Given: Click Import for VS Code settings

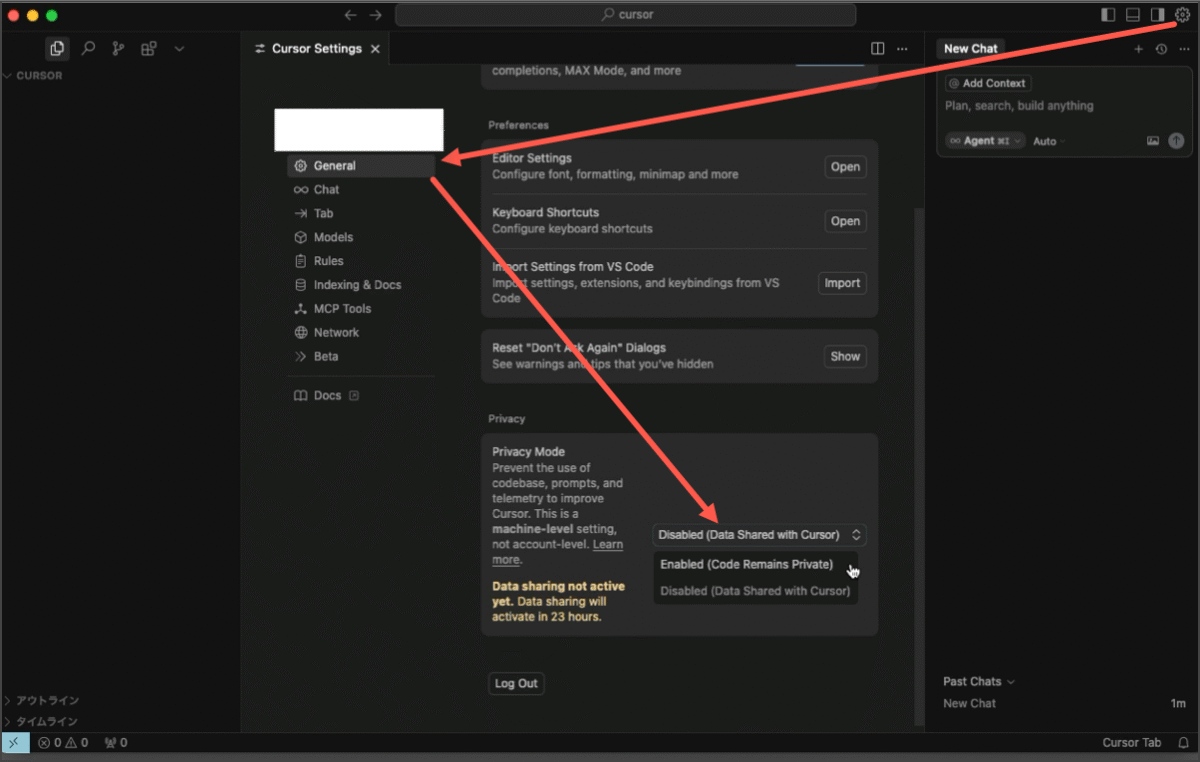Looking at the screenshot, I should point(841,283).
